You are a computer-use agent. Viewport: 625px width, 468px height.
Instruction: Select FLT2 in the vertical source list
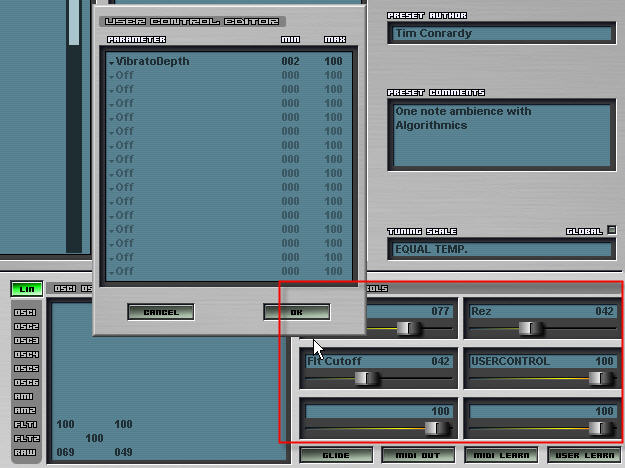(x=26, y=439)
